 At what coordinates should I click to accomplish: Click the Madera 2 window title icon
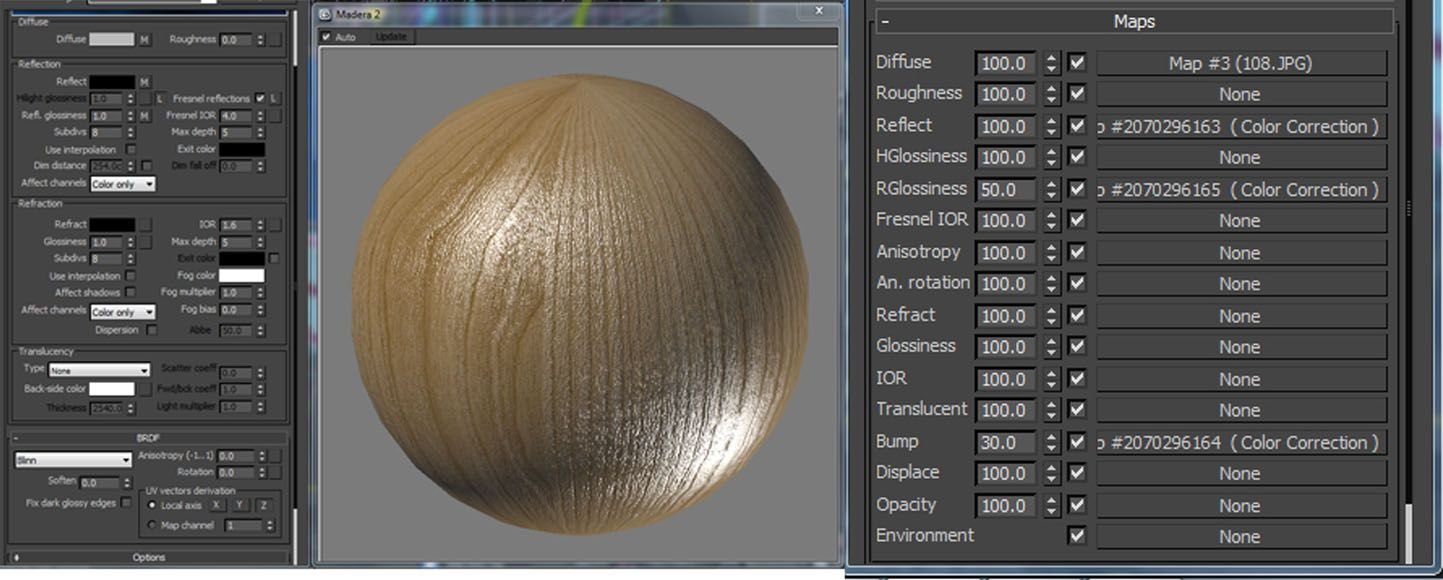point(325,13)
